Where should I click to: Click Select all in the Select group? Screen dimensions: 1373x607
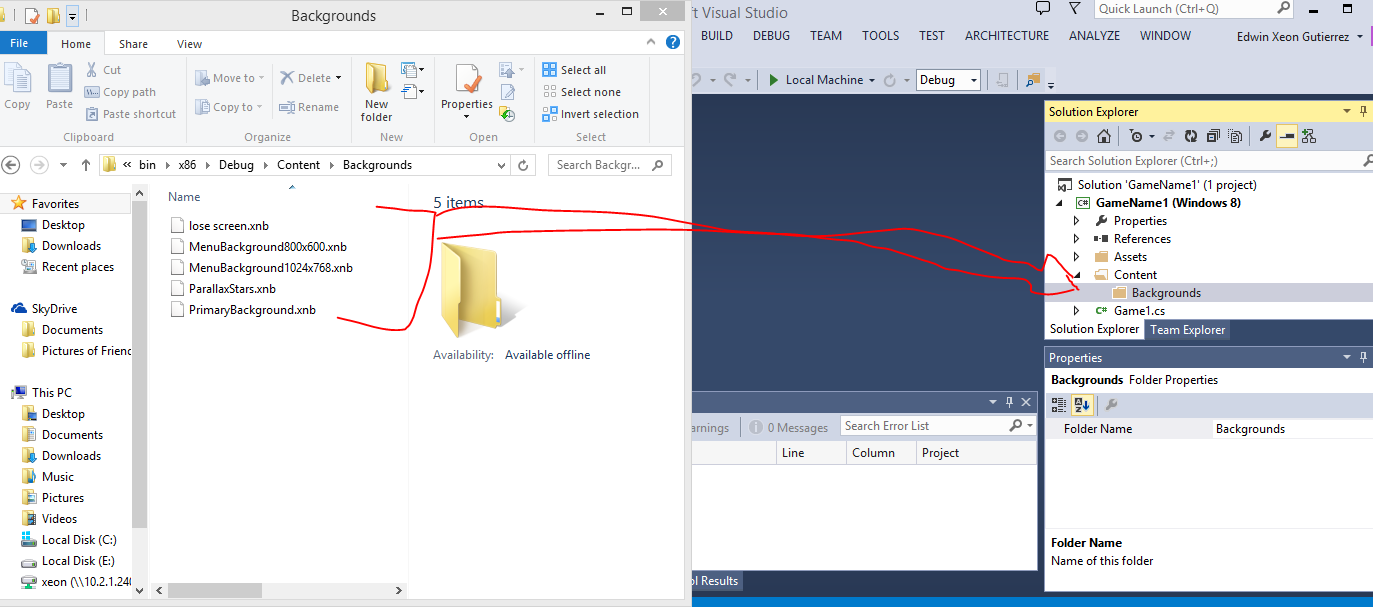point(574,70)
